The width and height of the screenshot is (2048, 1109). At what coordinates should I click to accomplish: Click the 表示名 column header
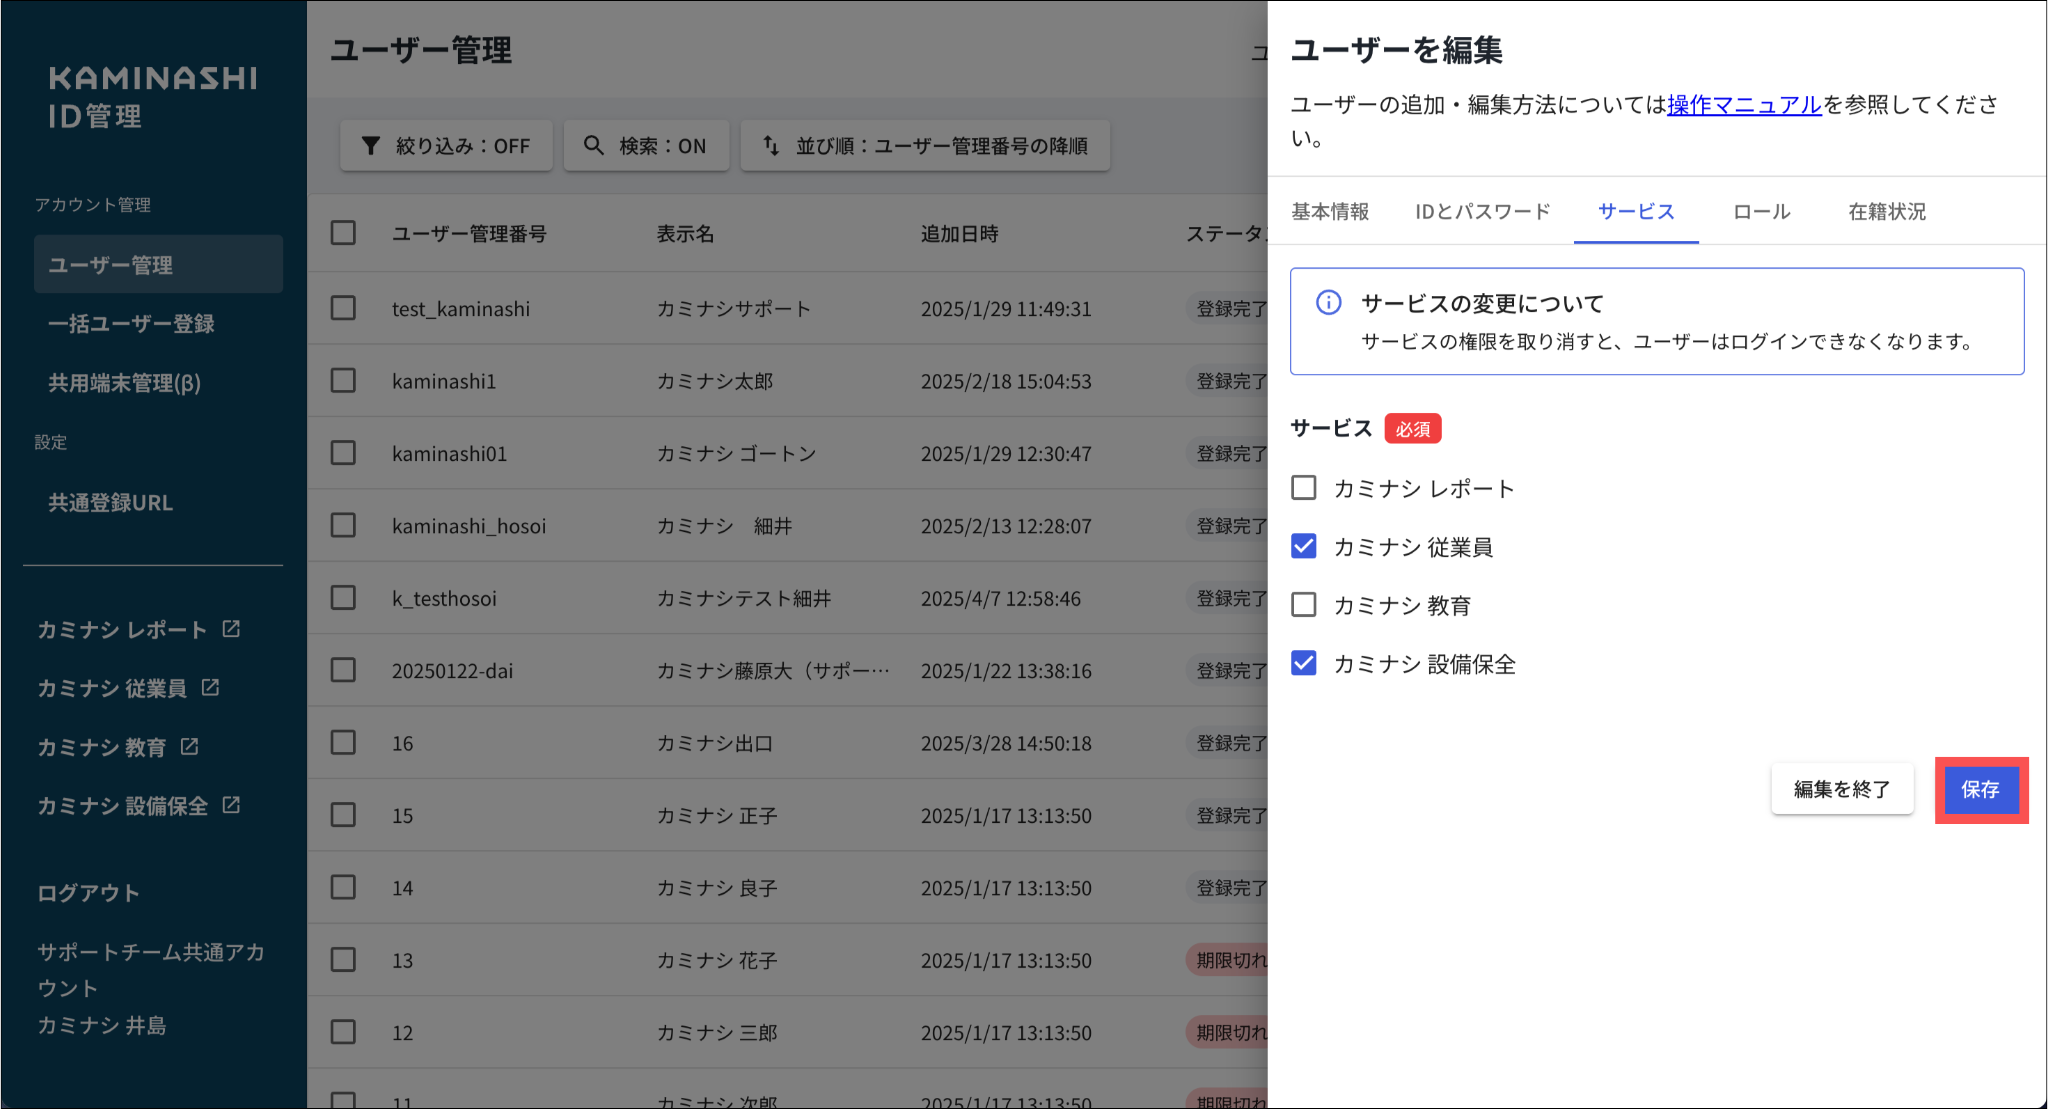click(685, 233)
